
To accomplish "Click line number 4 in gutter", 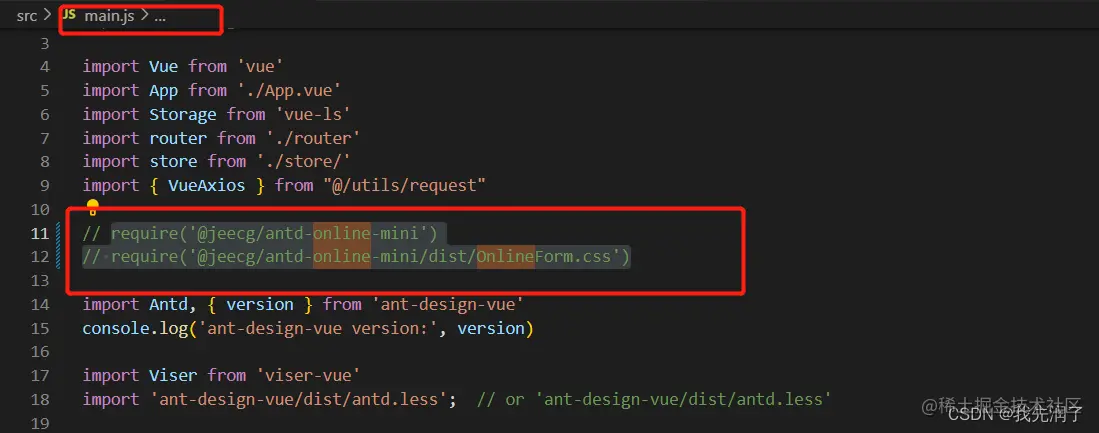I will point(46,67).
